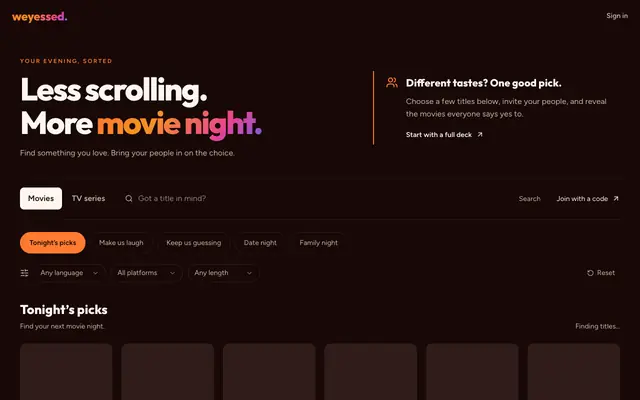Click the arrow icon beside Join with a code
The width and height of the screenshot is (640, 400).
click(x=616, y=198)
